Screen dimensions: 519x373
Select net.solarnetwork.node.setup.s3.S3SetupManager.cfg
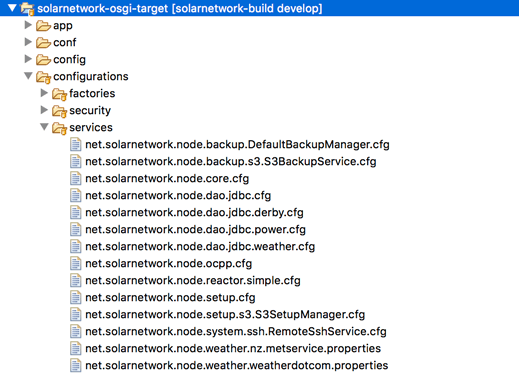click(225, 315)
